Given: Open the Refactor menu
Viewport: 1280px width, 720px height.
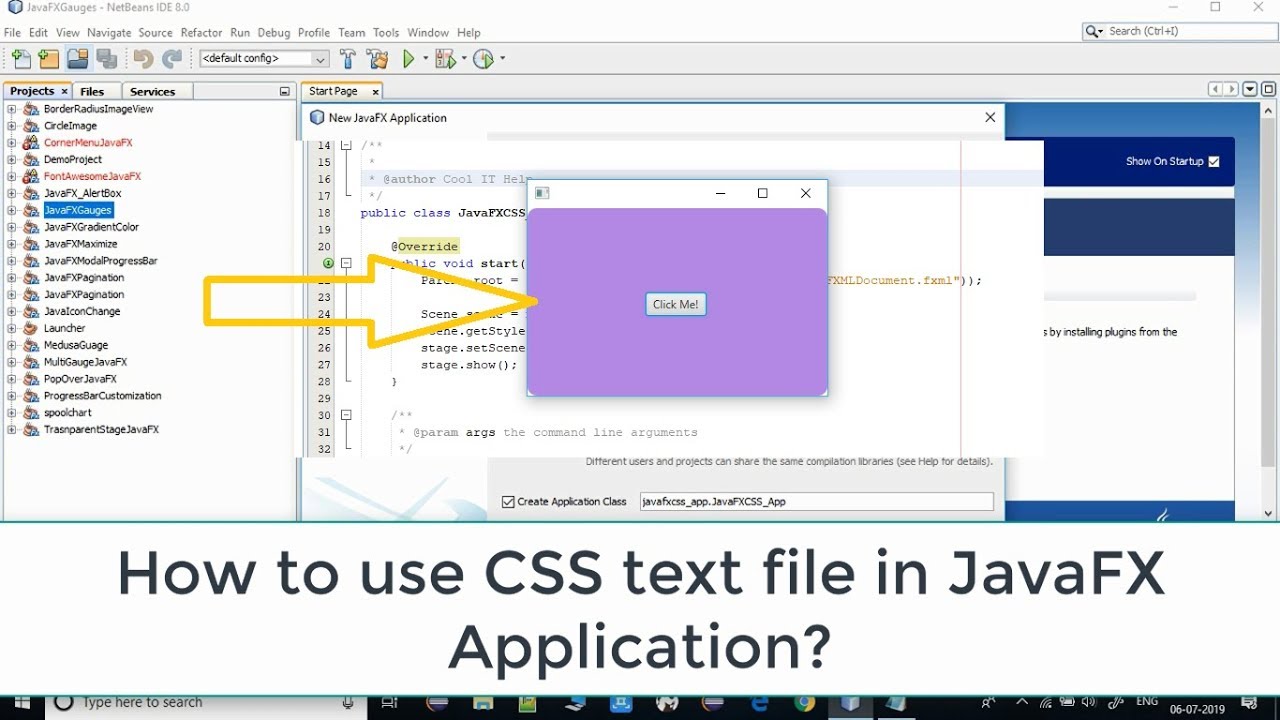Looking at the screenshot, I should pos(201,33).
